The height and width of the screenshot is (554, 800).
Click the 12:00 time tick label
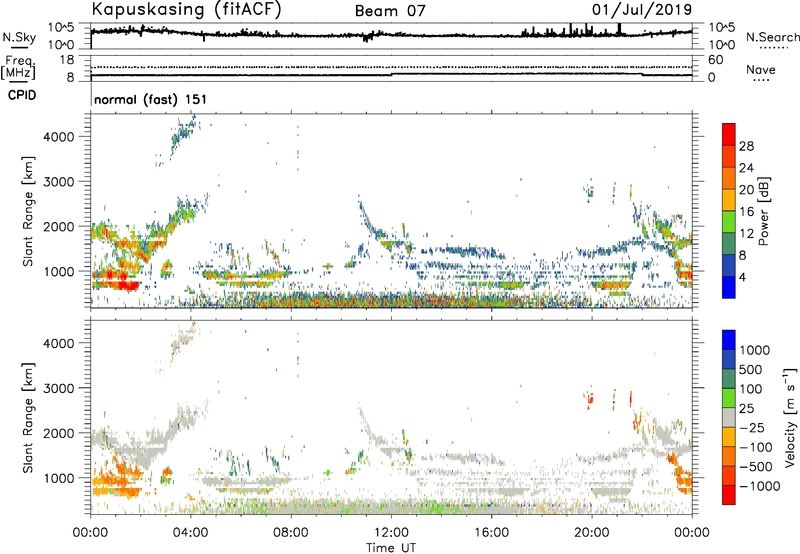pyautogui.click(x=391, y=533)
